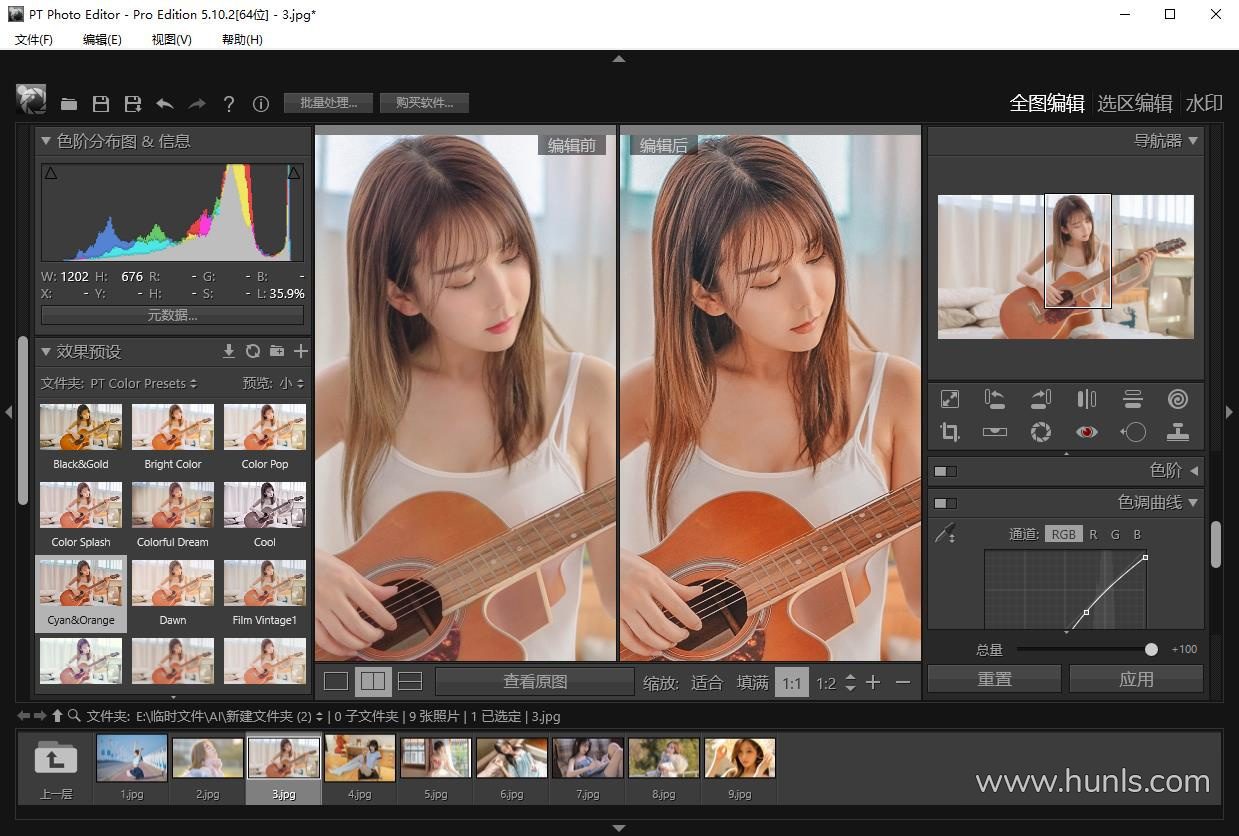Switch to side-by-side split view layout
This screenshot has width=1239, height=836.
(373, 682)
